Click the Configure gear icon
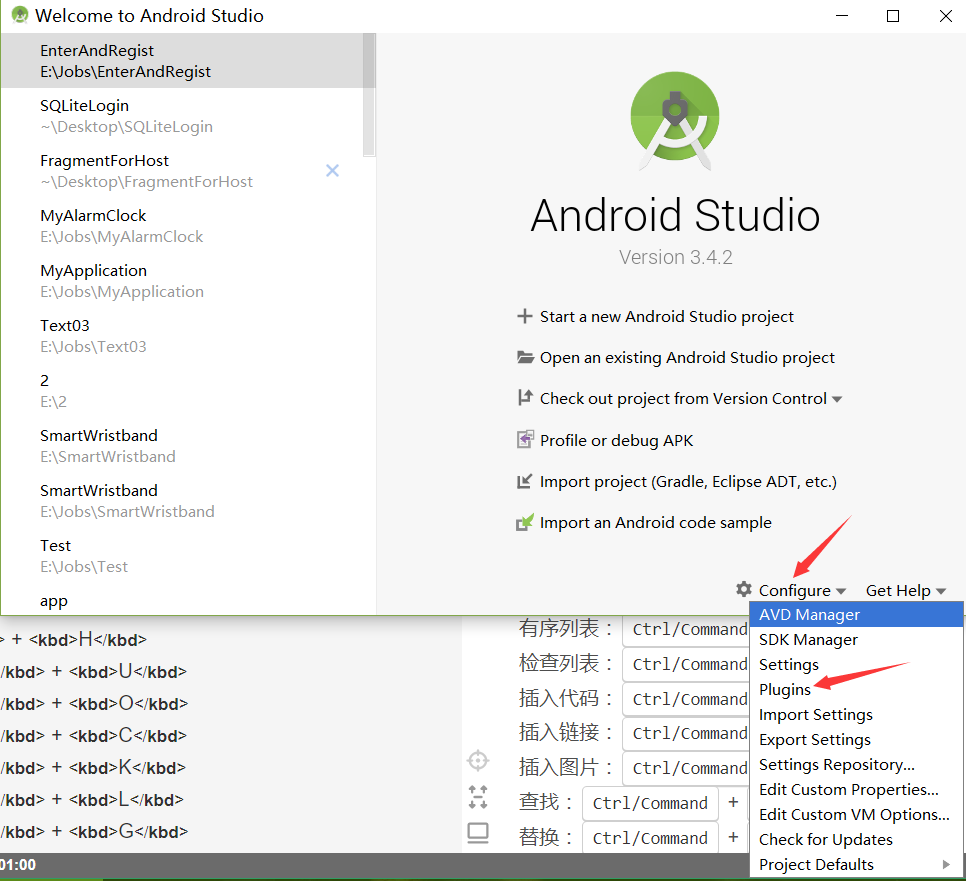This screenshot has width=966, height=881. [x=744, y=590]
